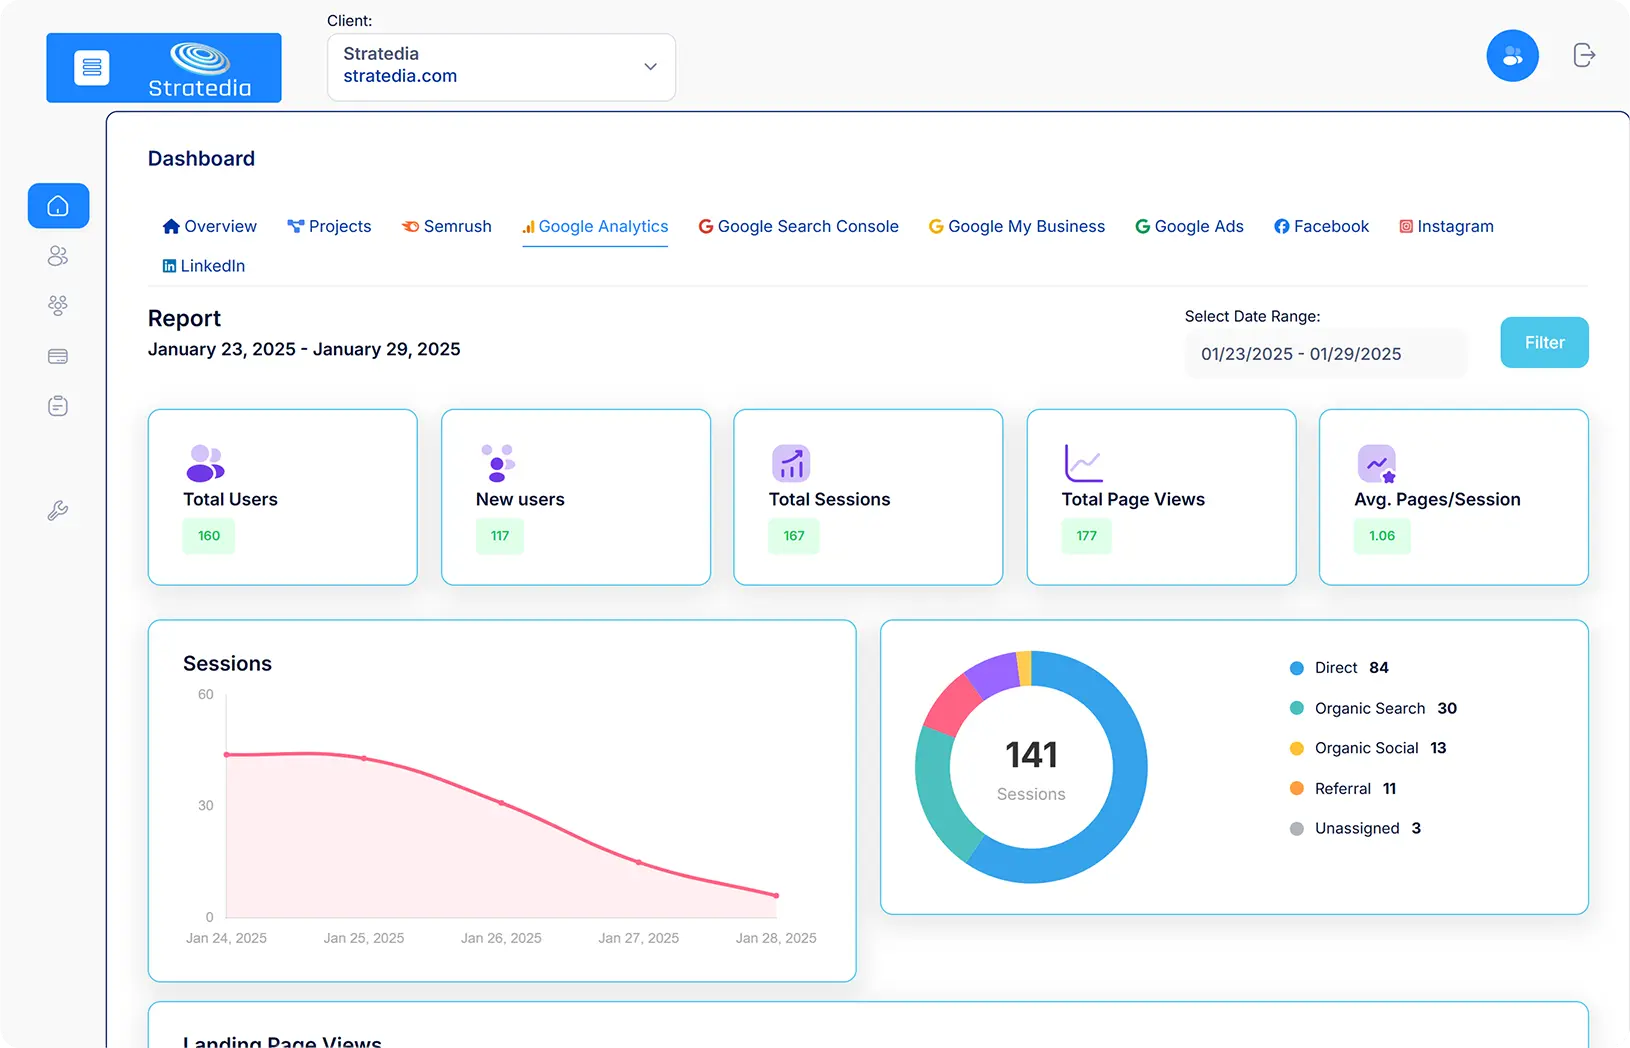Click the Avg. Pages/Session value 1.06
The image size is (1630, 1048).
[1382, 536]
